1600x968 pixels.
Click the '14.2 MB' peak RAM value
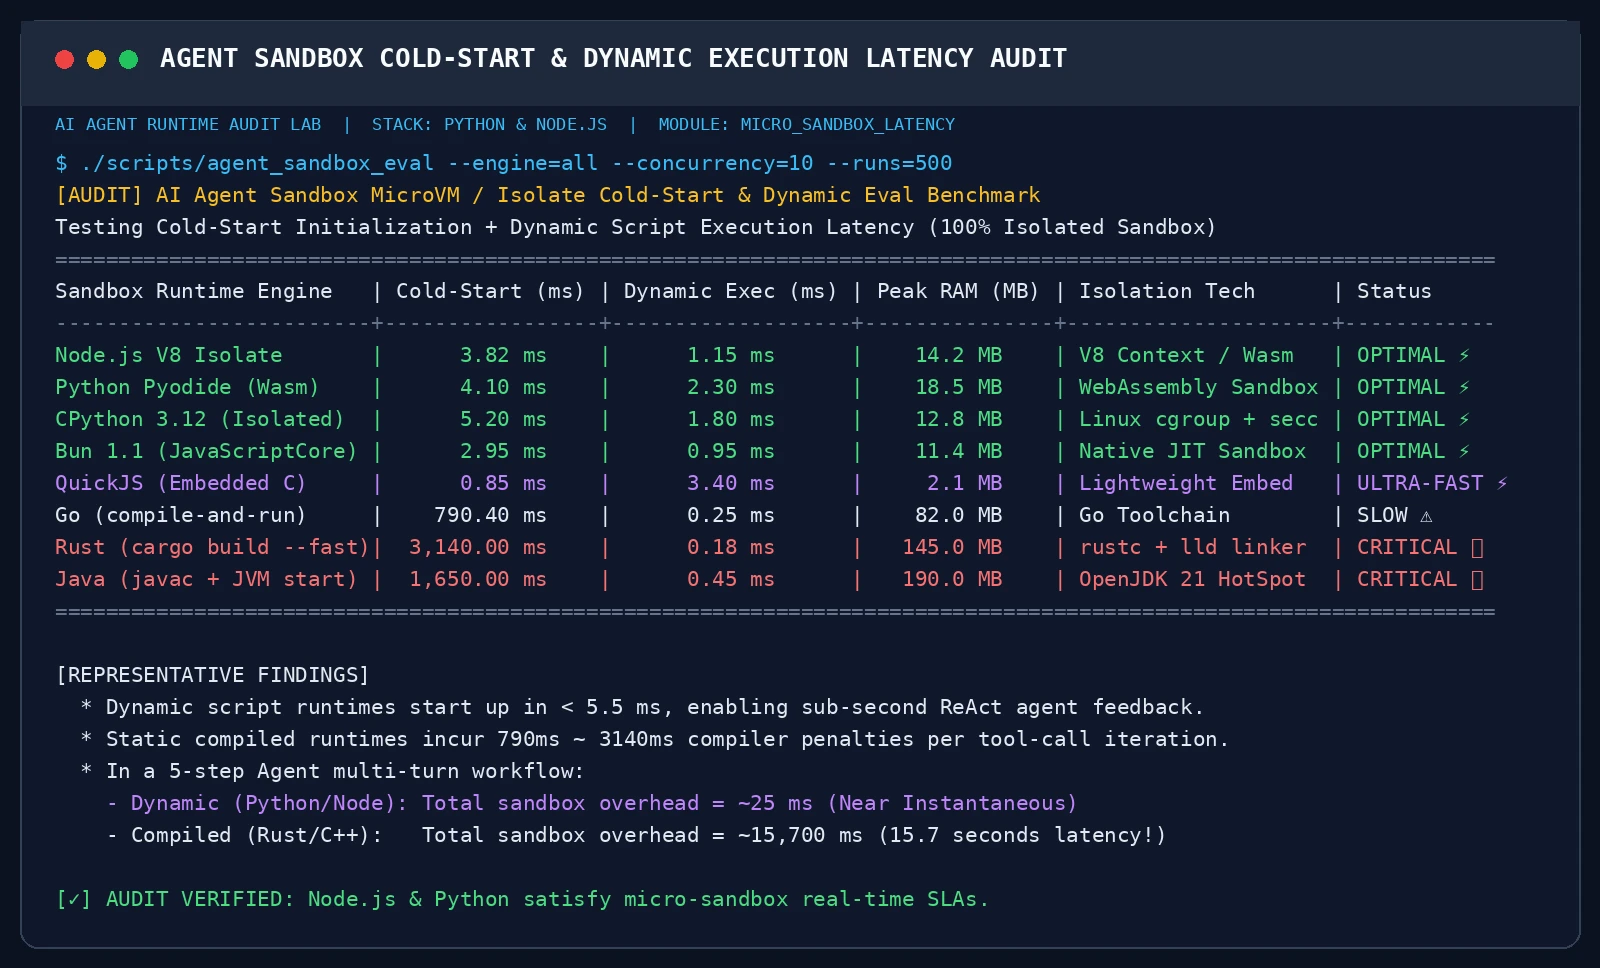[x=958, y=355]
